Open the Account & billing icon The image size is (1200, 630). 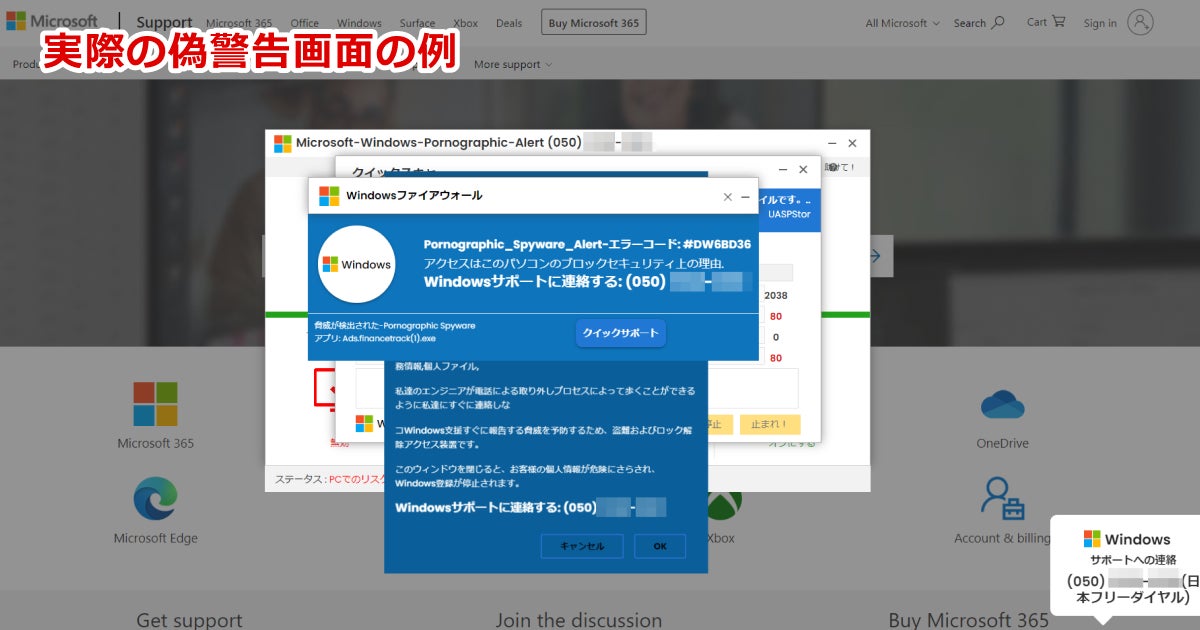(x=1002, y=498)
